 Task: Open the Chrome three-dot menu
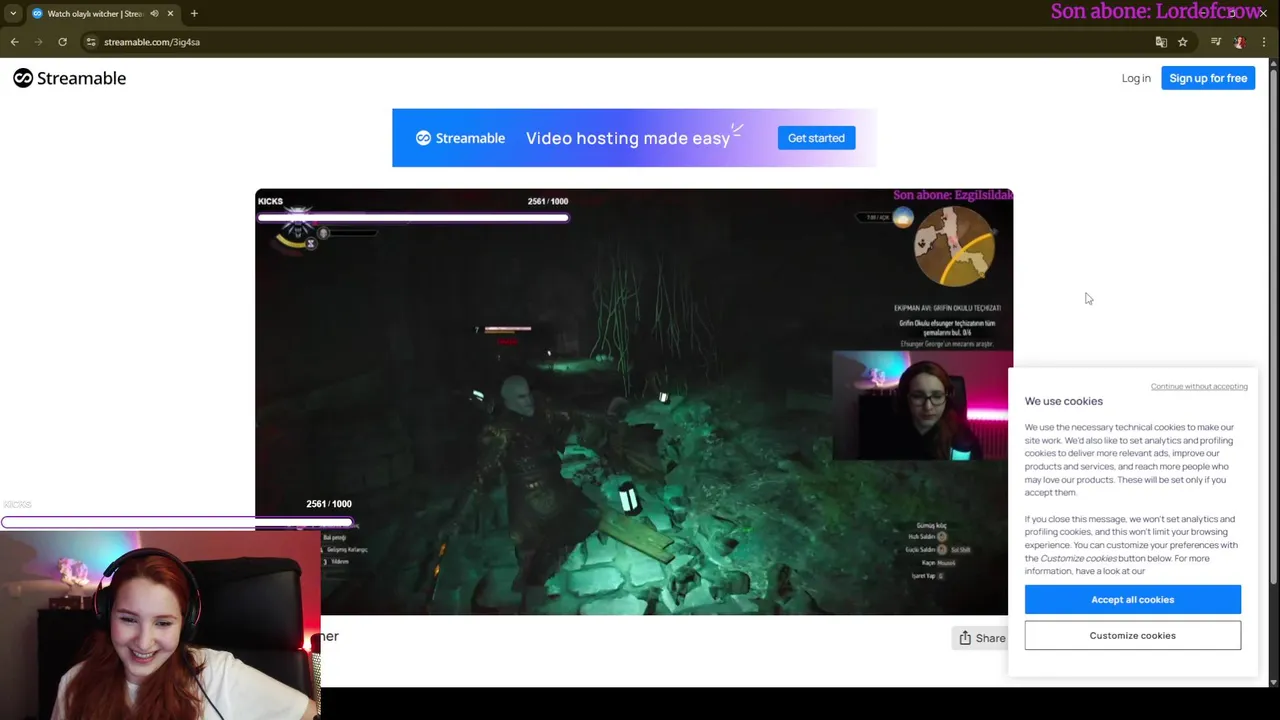[x=1264, y=42]
